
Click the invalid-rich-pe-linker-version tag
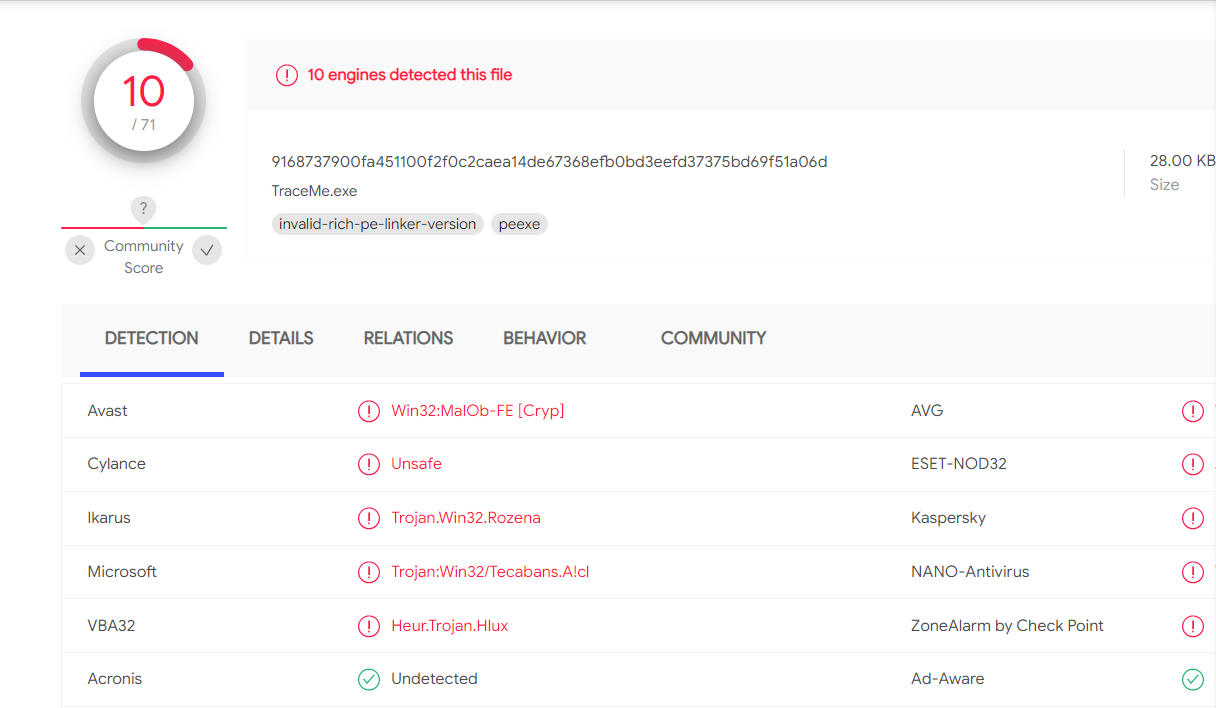click(x=378, y=224)
